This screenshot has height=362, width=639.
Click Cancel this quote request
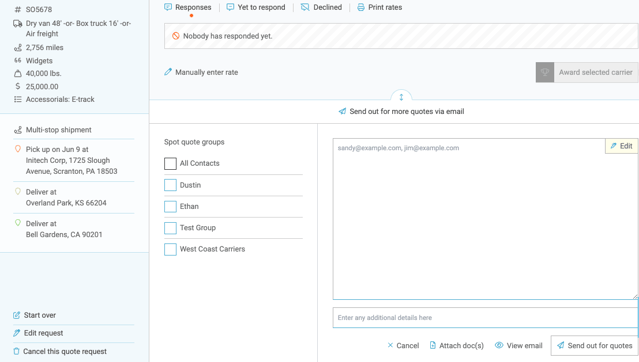coord(59,351)
